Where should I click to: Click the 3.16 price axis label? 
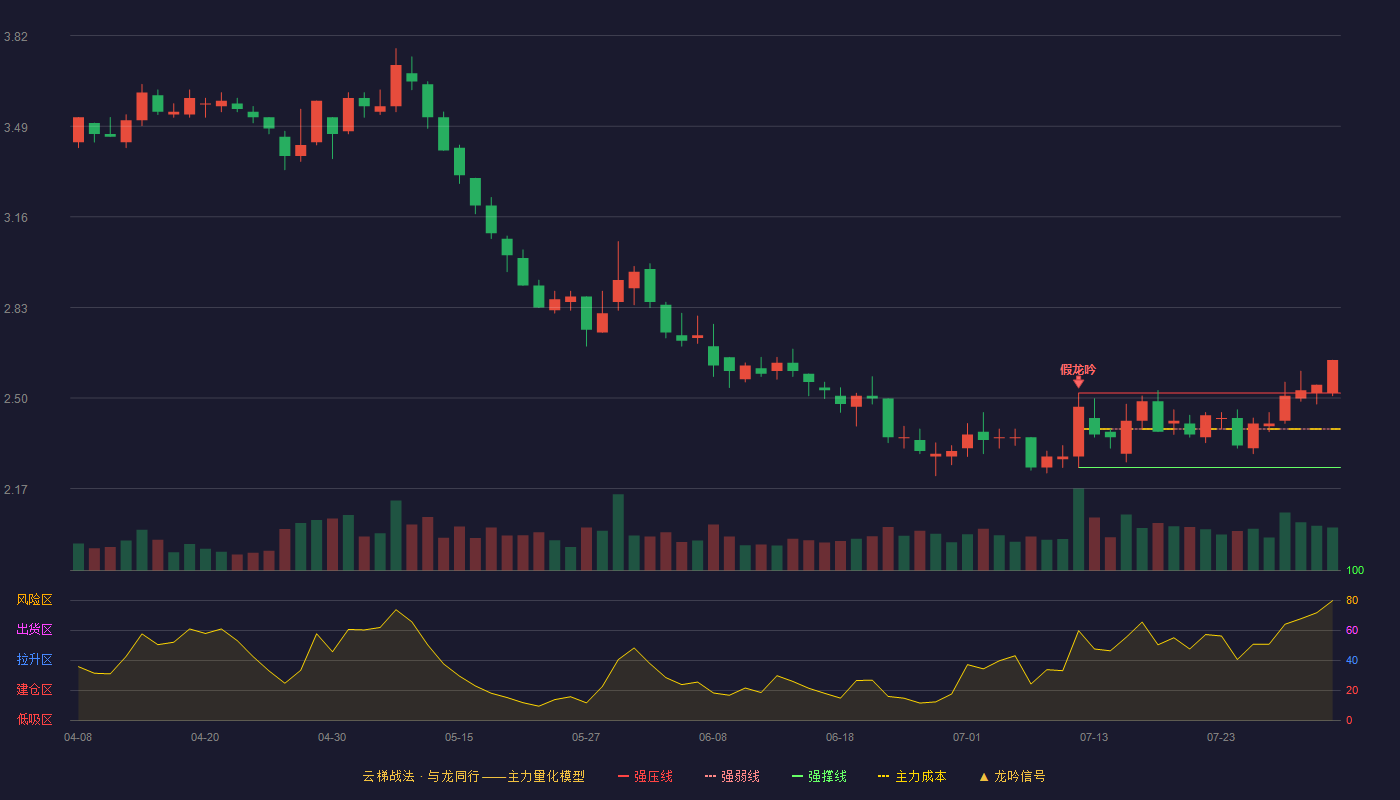pyautogui.click(x=16, y=218)
